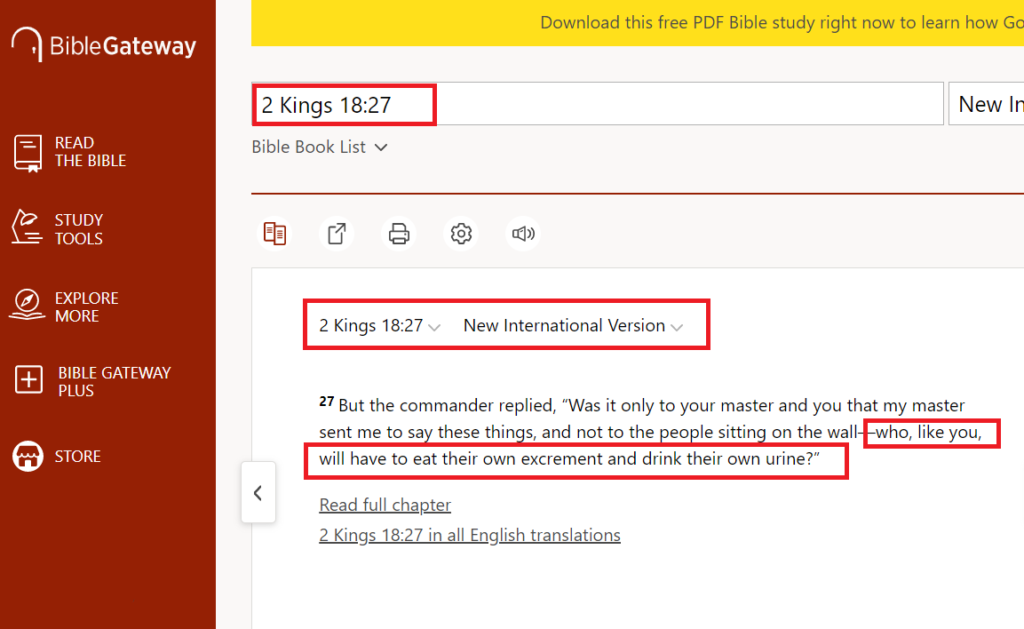The image size is (1024, 629).
Task: Click the Read the Bible book icon
Action: click(x=27, y=153)
